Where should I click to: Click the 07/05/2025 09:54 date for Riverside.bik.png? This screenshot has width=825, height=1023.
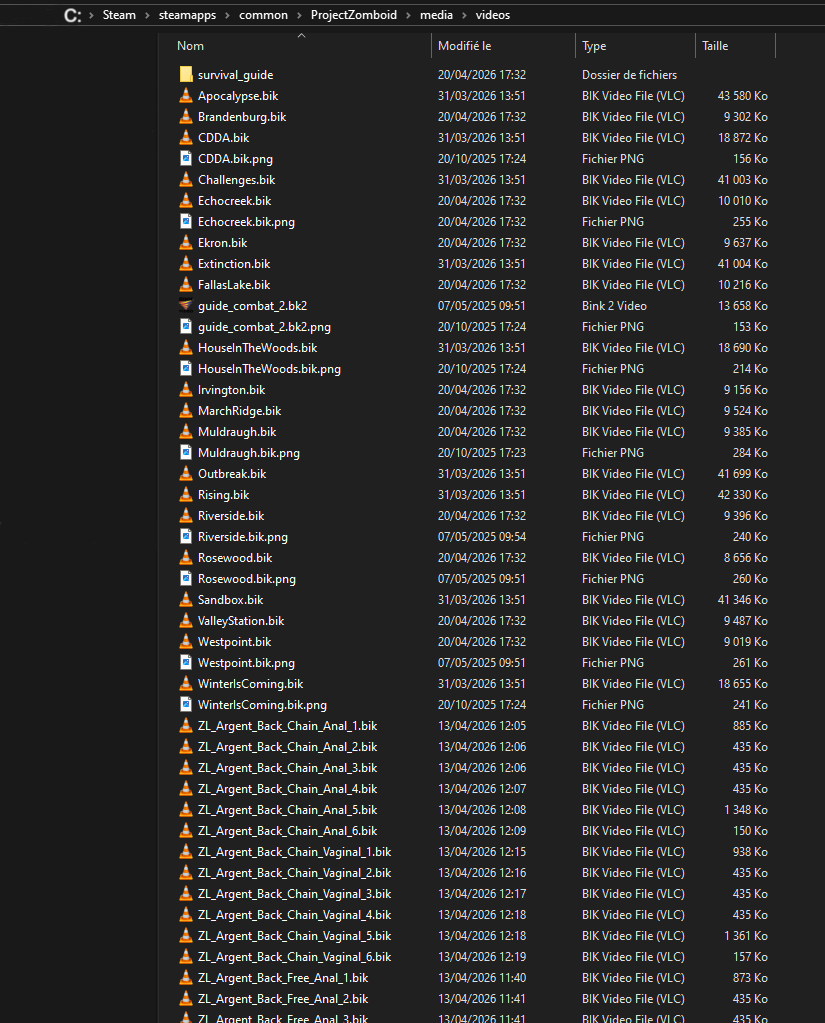(481, 537)
